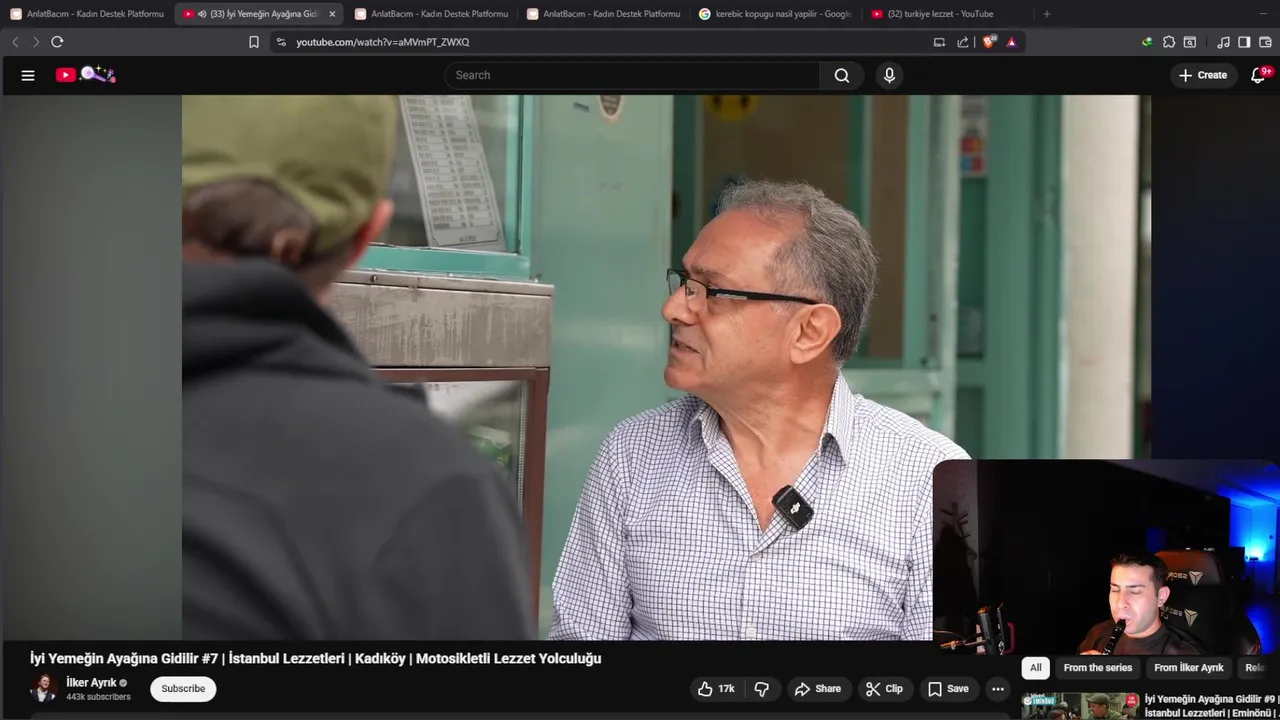Select the From the series chip

tap(1098, 668)
